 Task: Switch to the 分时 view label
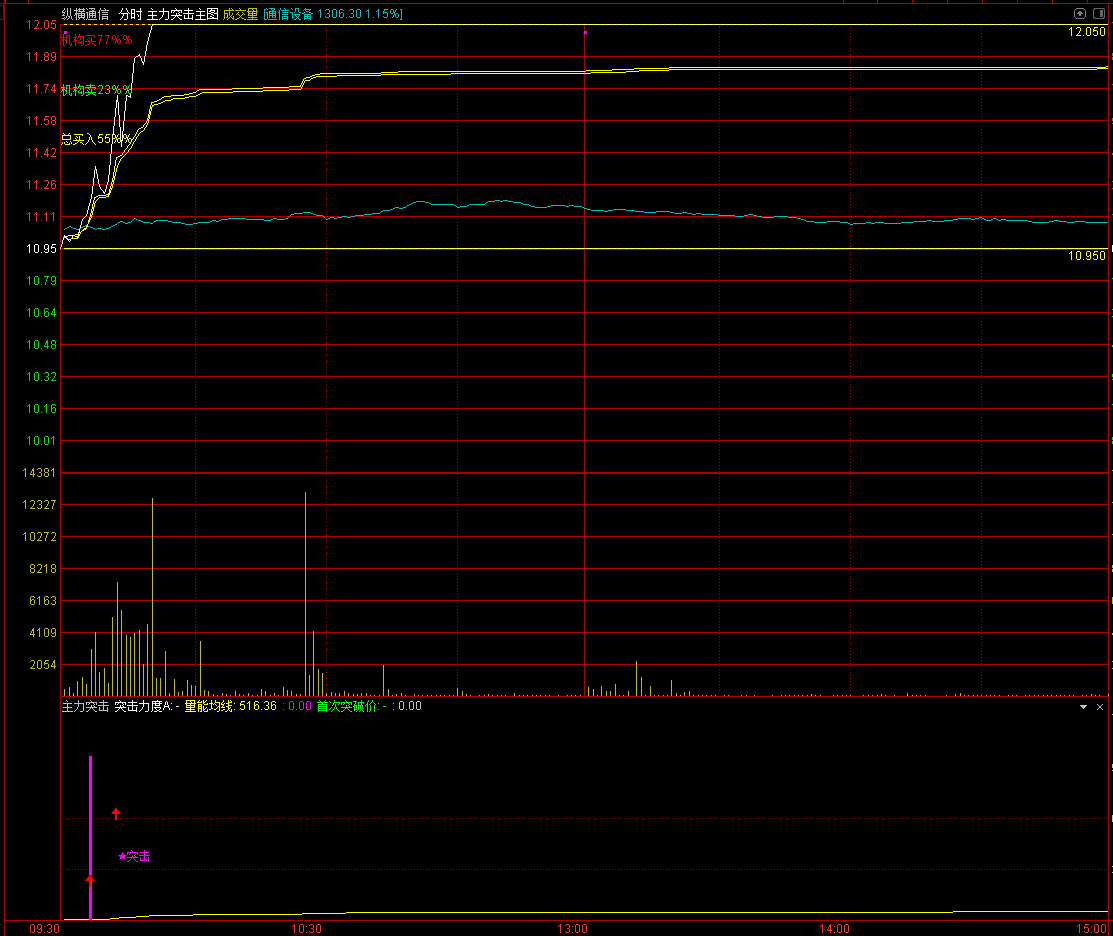(130, 15)
